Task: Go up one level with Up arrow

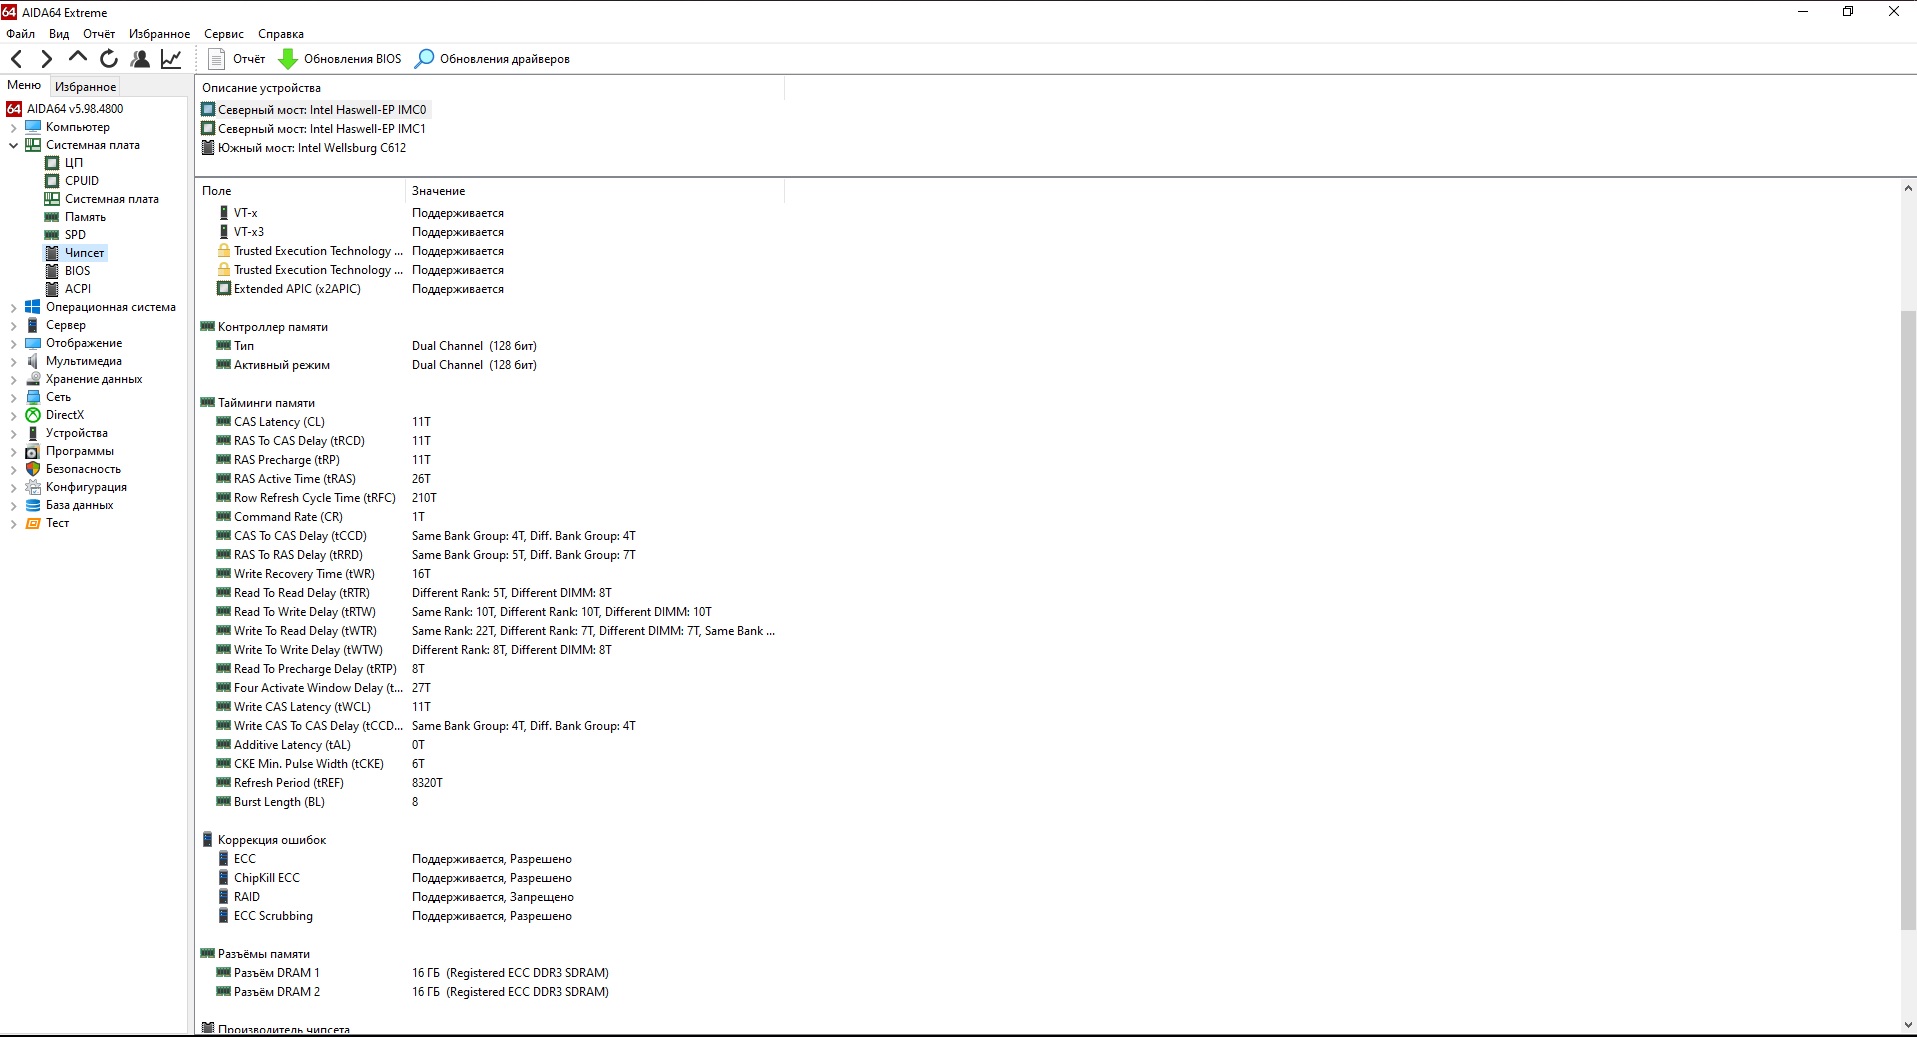Action: click(x=78, y=59)
